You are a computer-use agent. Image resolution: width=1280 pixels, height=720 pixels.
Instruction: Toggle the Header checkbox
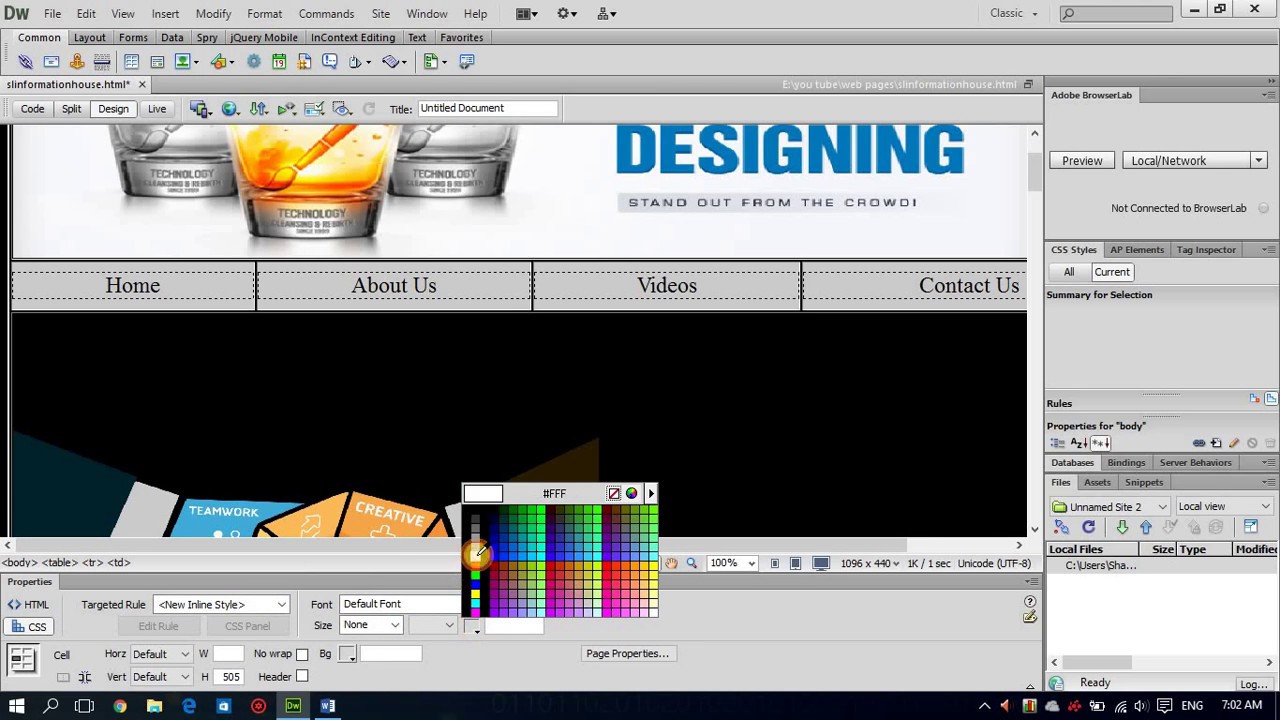pos(302,677)
